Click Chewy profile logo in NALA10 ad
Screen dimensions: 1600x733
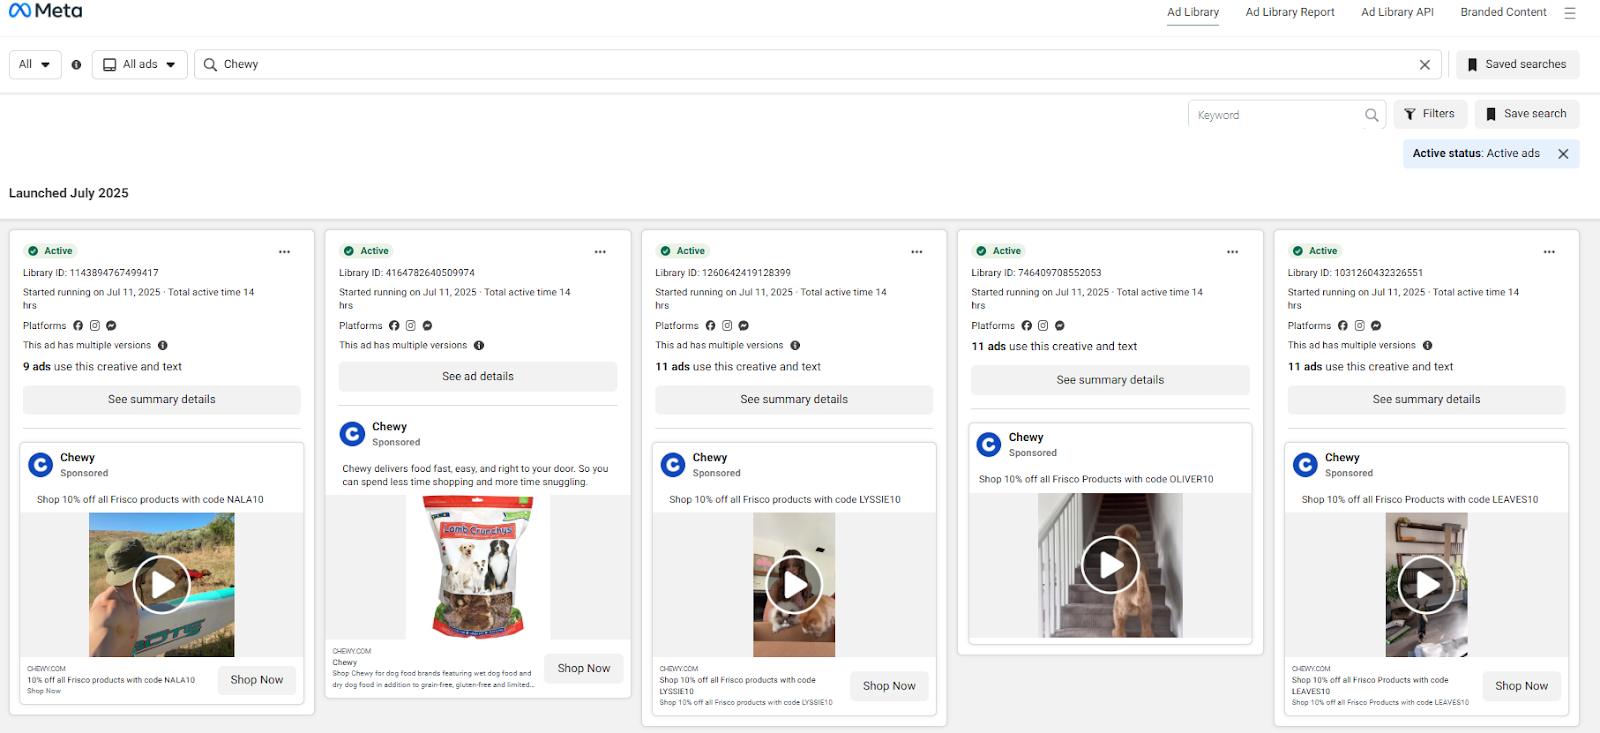41,465
